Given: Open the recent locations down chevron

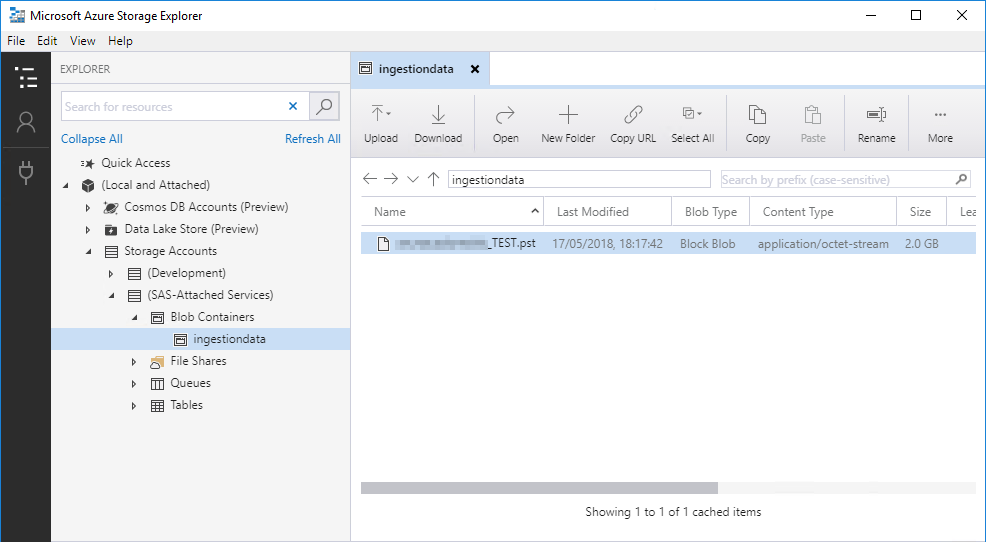Looking at the screenshot, I should (413, 180).
